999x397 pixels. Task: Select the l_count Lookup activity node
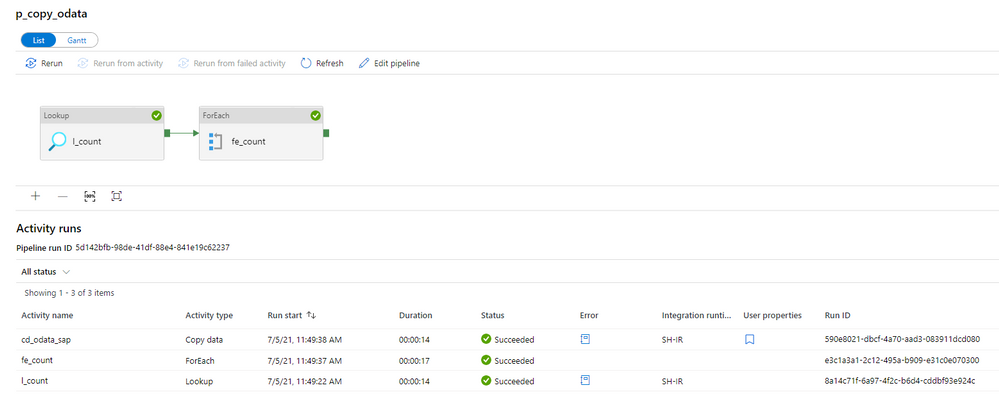[102, 133]
